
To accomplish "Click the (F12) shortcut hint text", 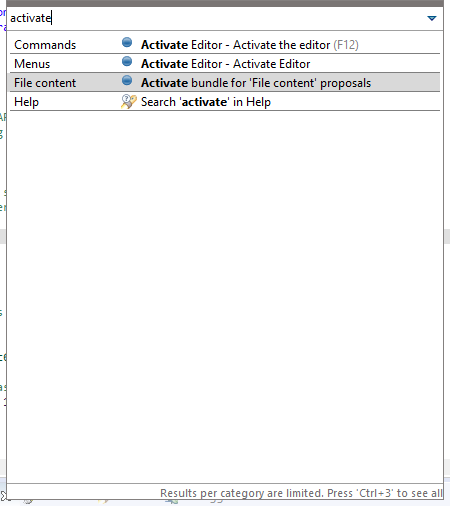I will pyautogui.click(x=346, y=45).
